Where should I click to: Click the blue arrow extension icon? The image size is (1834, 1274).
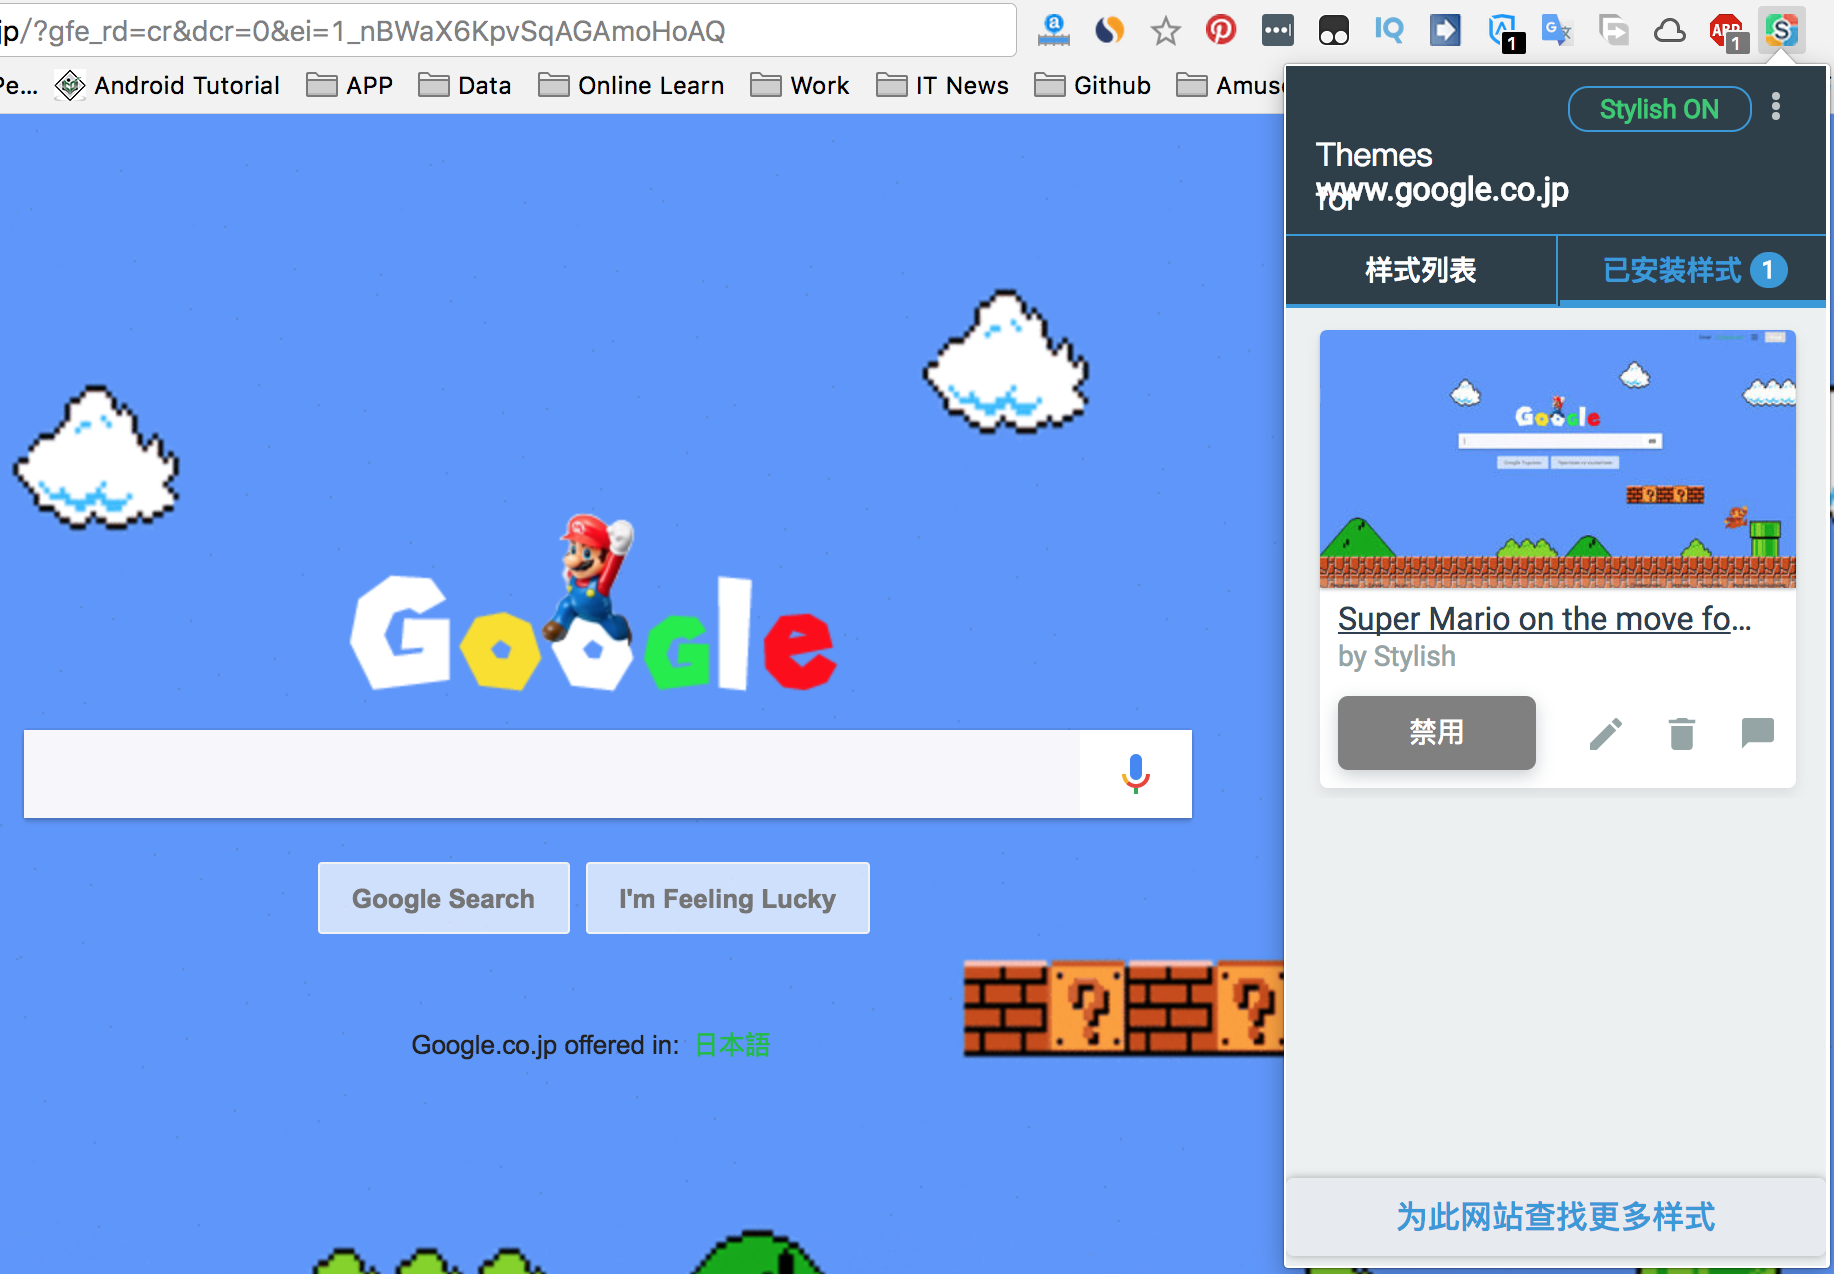pyautogui.click(x=1445, y=31)
